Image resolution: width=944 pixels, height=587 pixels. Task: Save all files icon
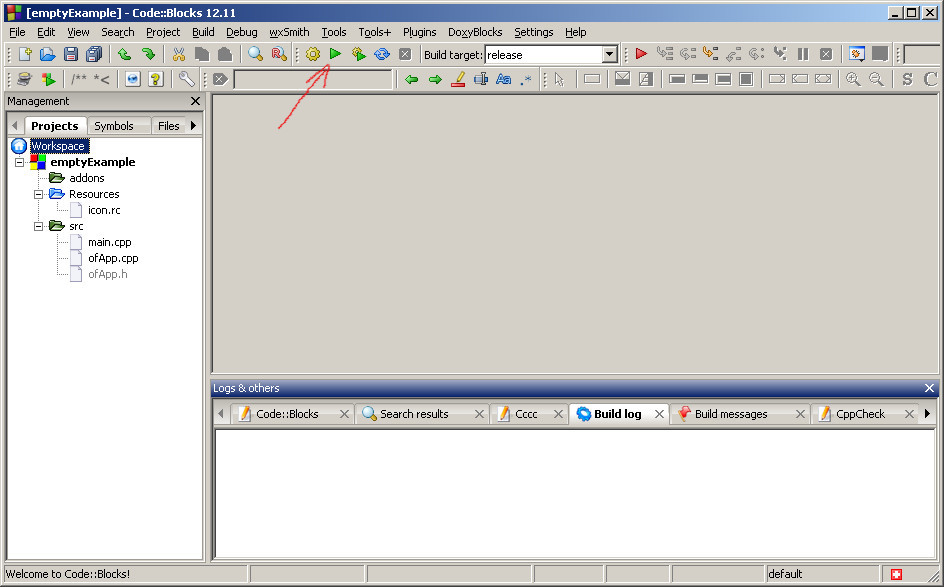coord(94,54)
